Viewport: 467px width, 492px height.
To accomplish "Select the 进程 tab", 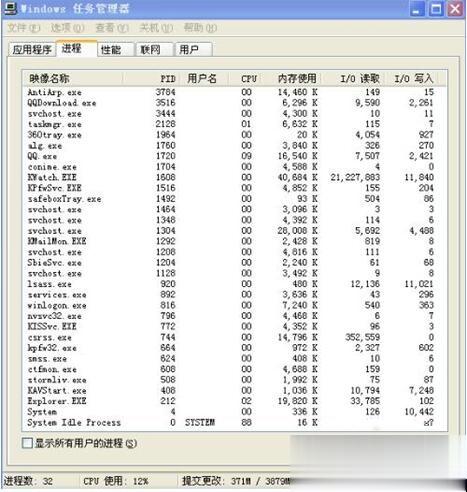I will [76, 49].
